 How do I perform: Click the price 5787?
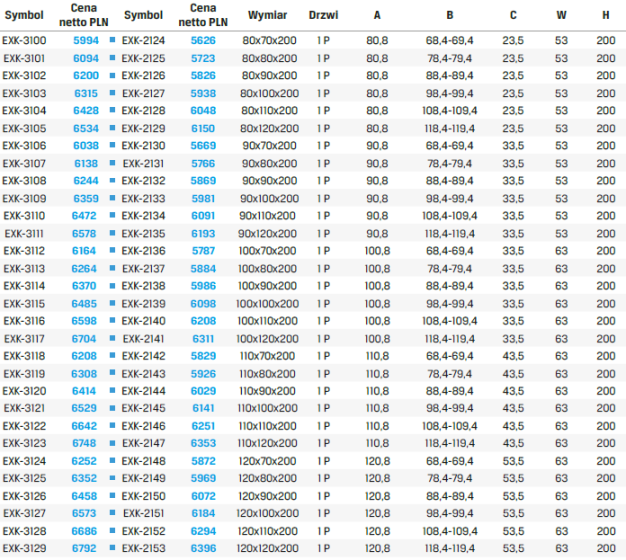[x=203, y=251]
